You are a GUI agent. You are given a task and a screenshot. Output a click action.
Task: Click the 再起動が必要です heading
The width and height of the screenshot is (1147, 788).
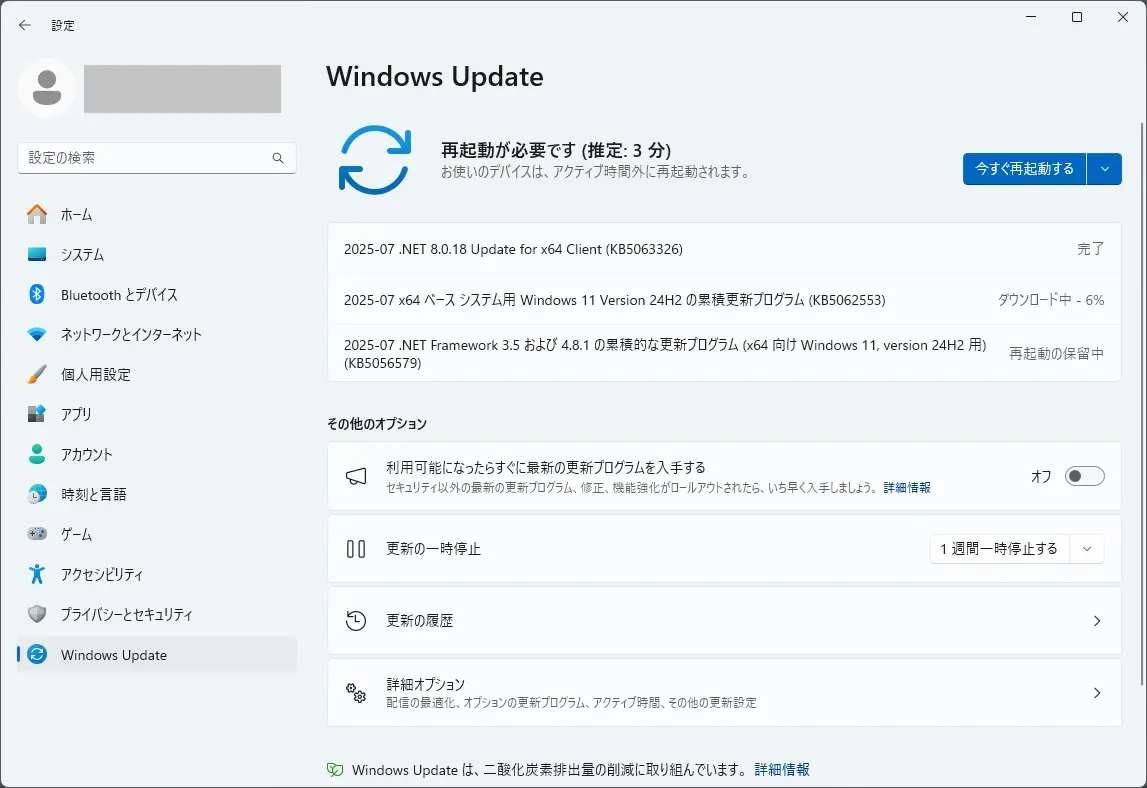click(556, 150)
